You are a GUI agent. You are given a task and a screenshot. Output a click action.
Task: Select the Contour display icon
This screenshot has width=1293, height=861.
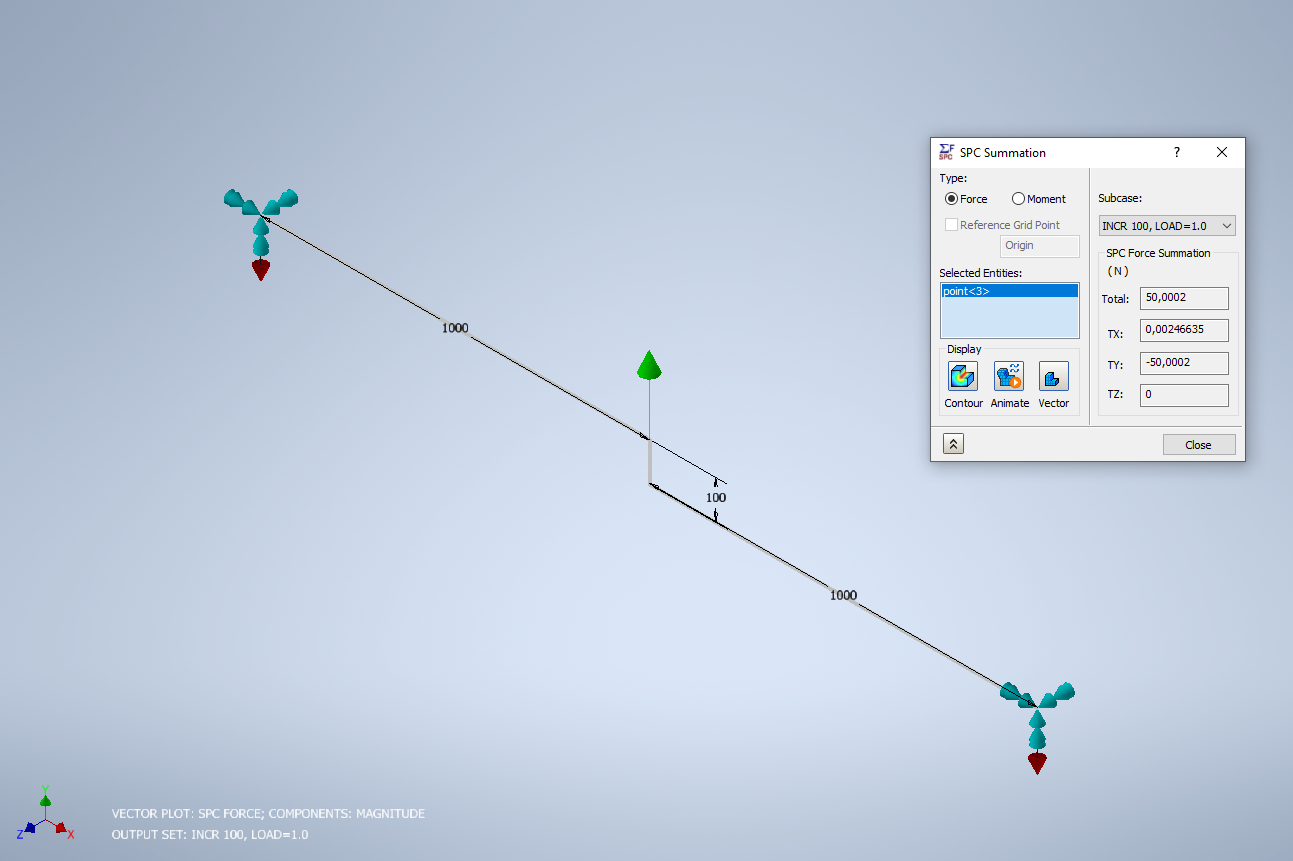click(962, 376)
